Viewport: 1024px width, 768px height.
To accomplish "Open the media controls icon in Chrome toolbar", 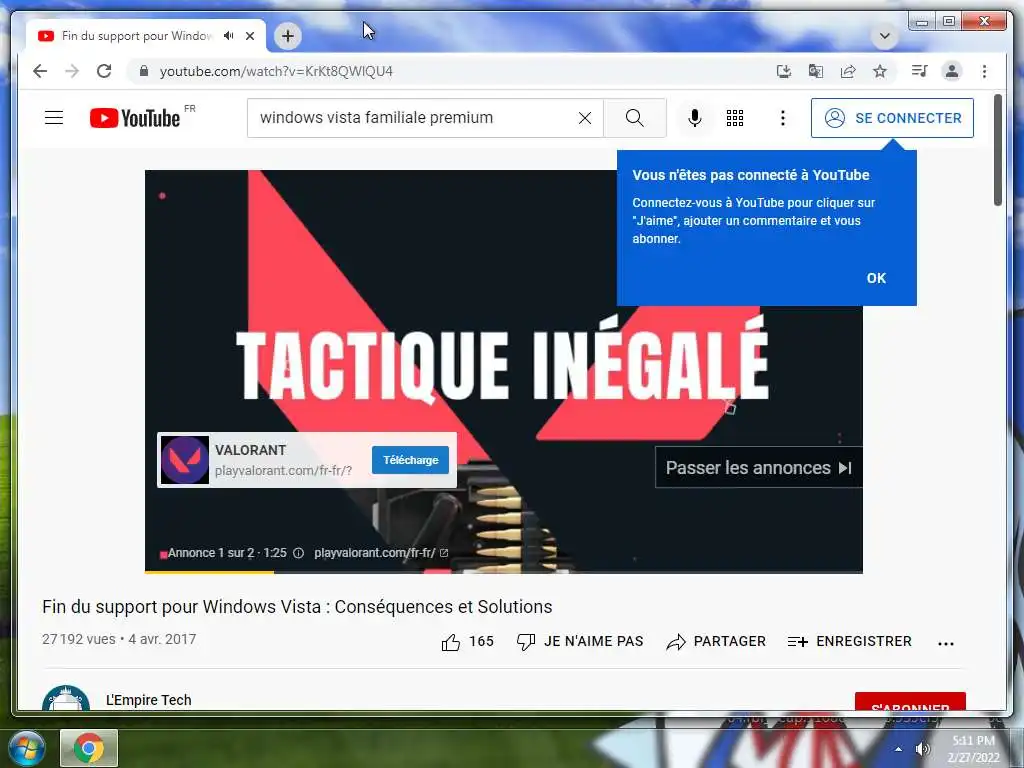I will [920, 71].
